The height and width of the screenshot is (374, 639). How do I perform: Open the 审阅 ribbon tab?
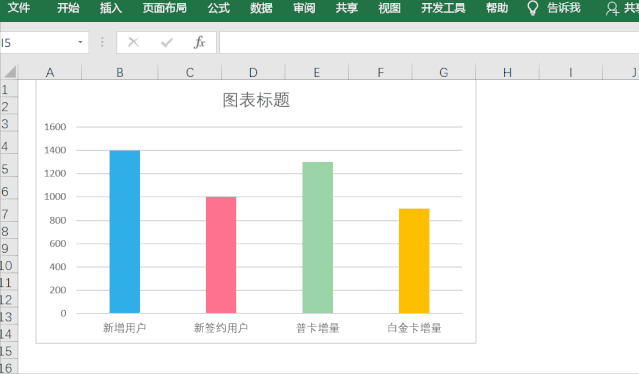point(304,8)
